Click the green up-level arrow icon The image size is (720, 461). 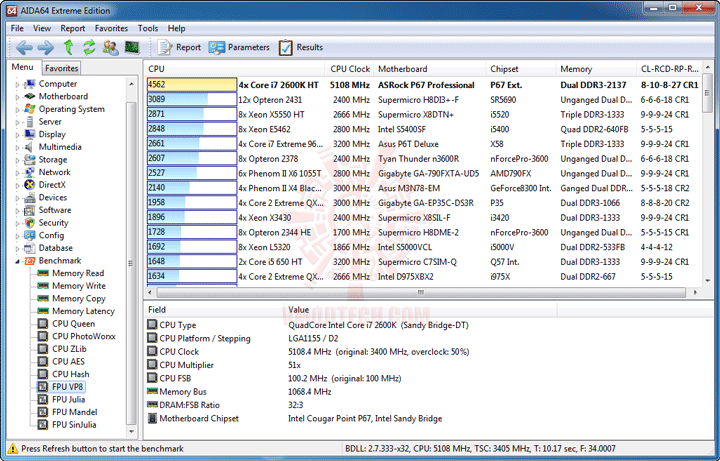[x=68, y=47]
